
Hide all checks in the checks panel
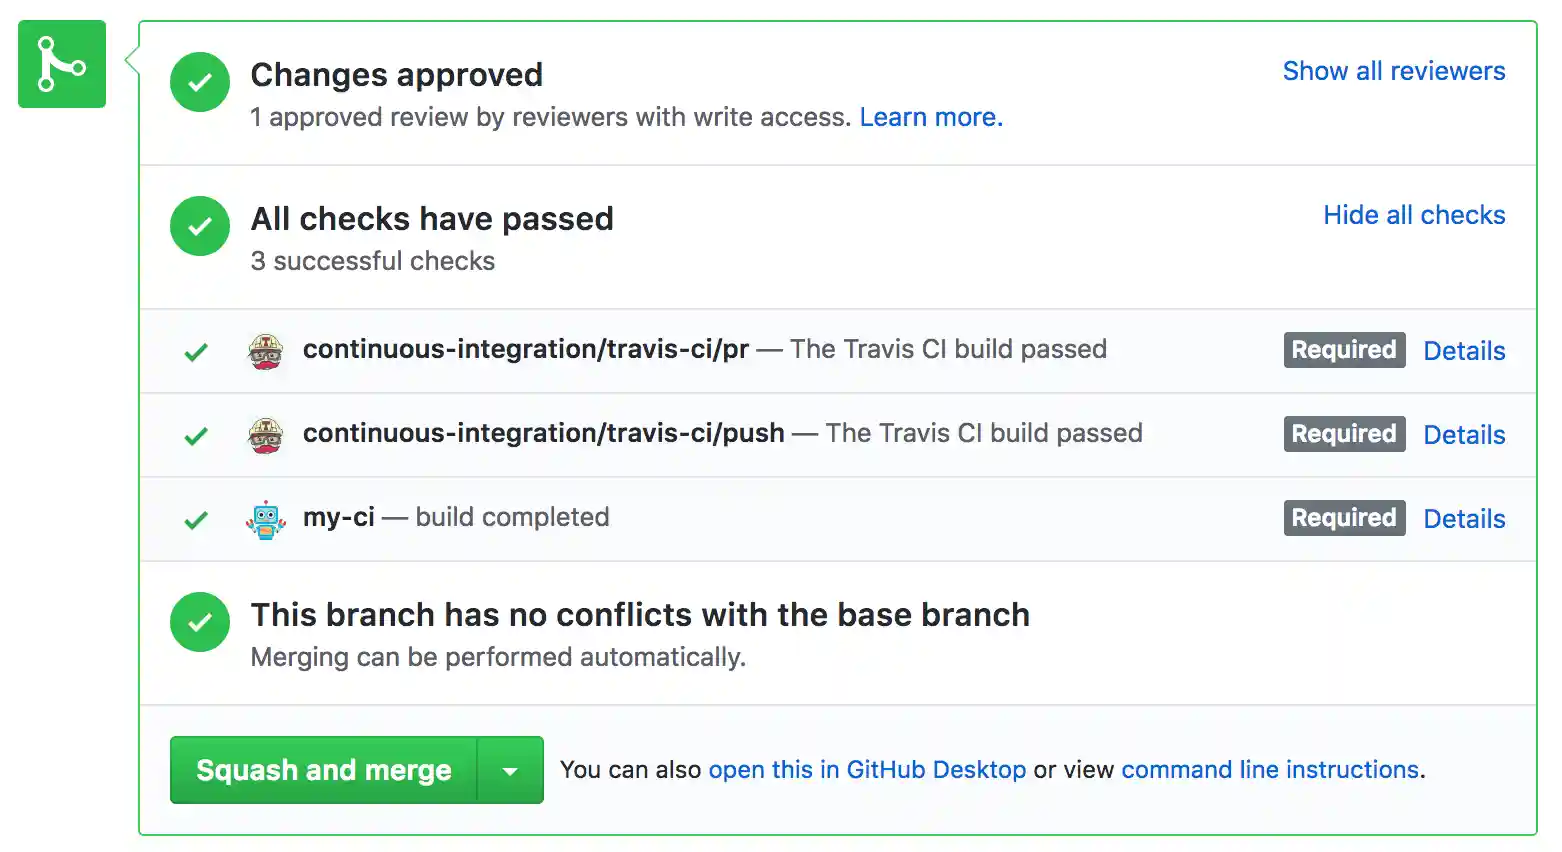[x=1414, y=214]
